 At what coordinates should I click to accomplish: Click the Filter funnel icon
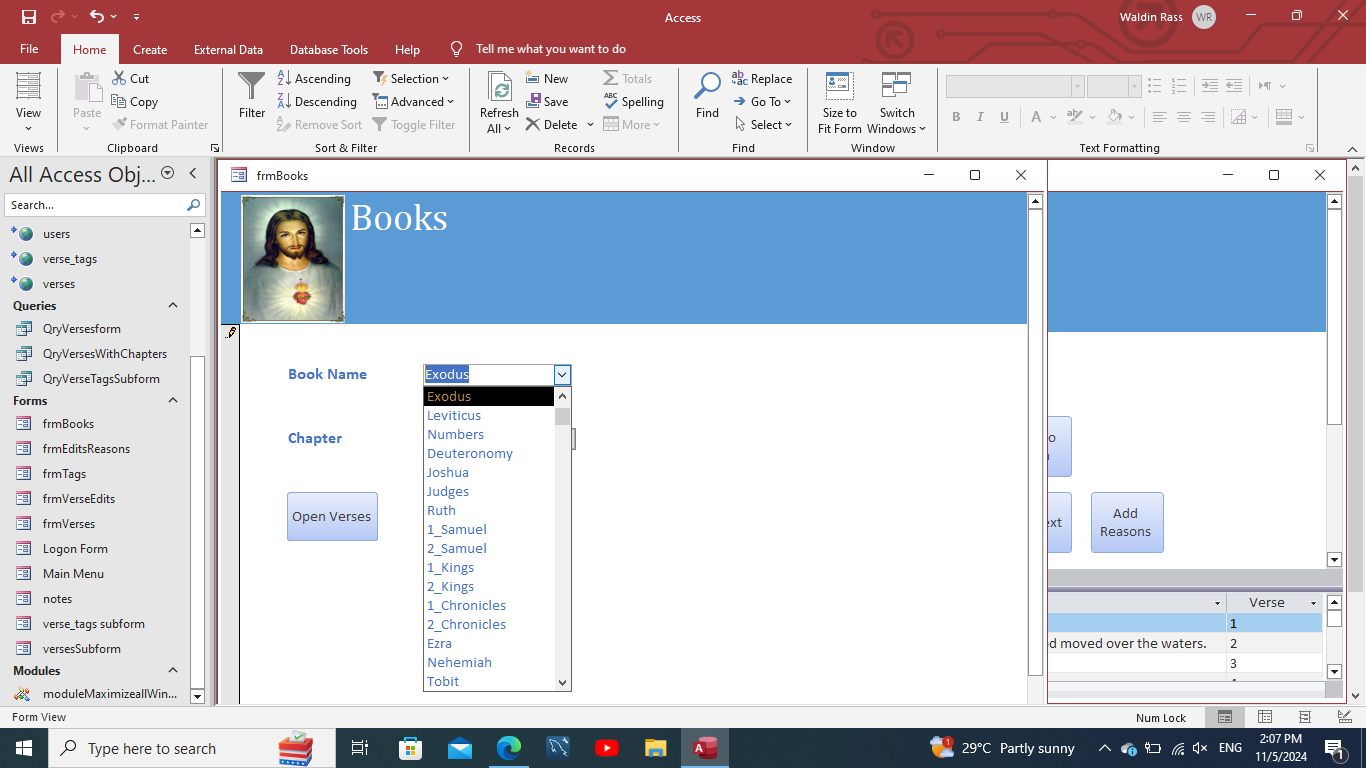252,87
